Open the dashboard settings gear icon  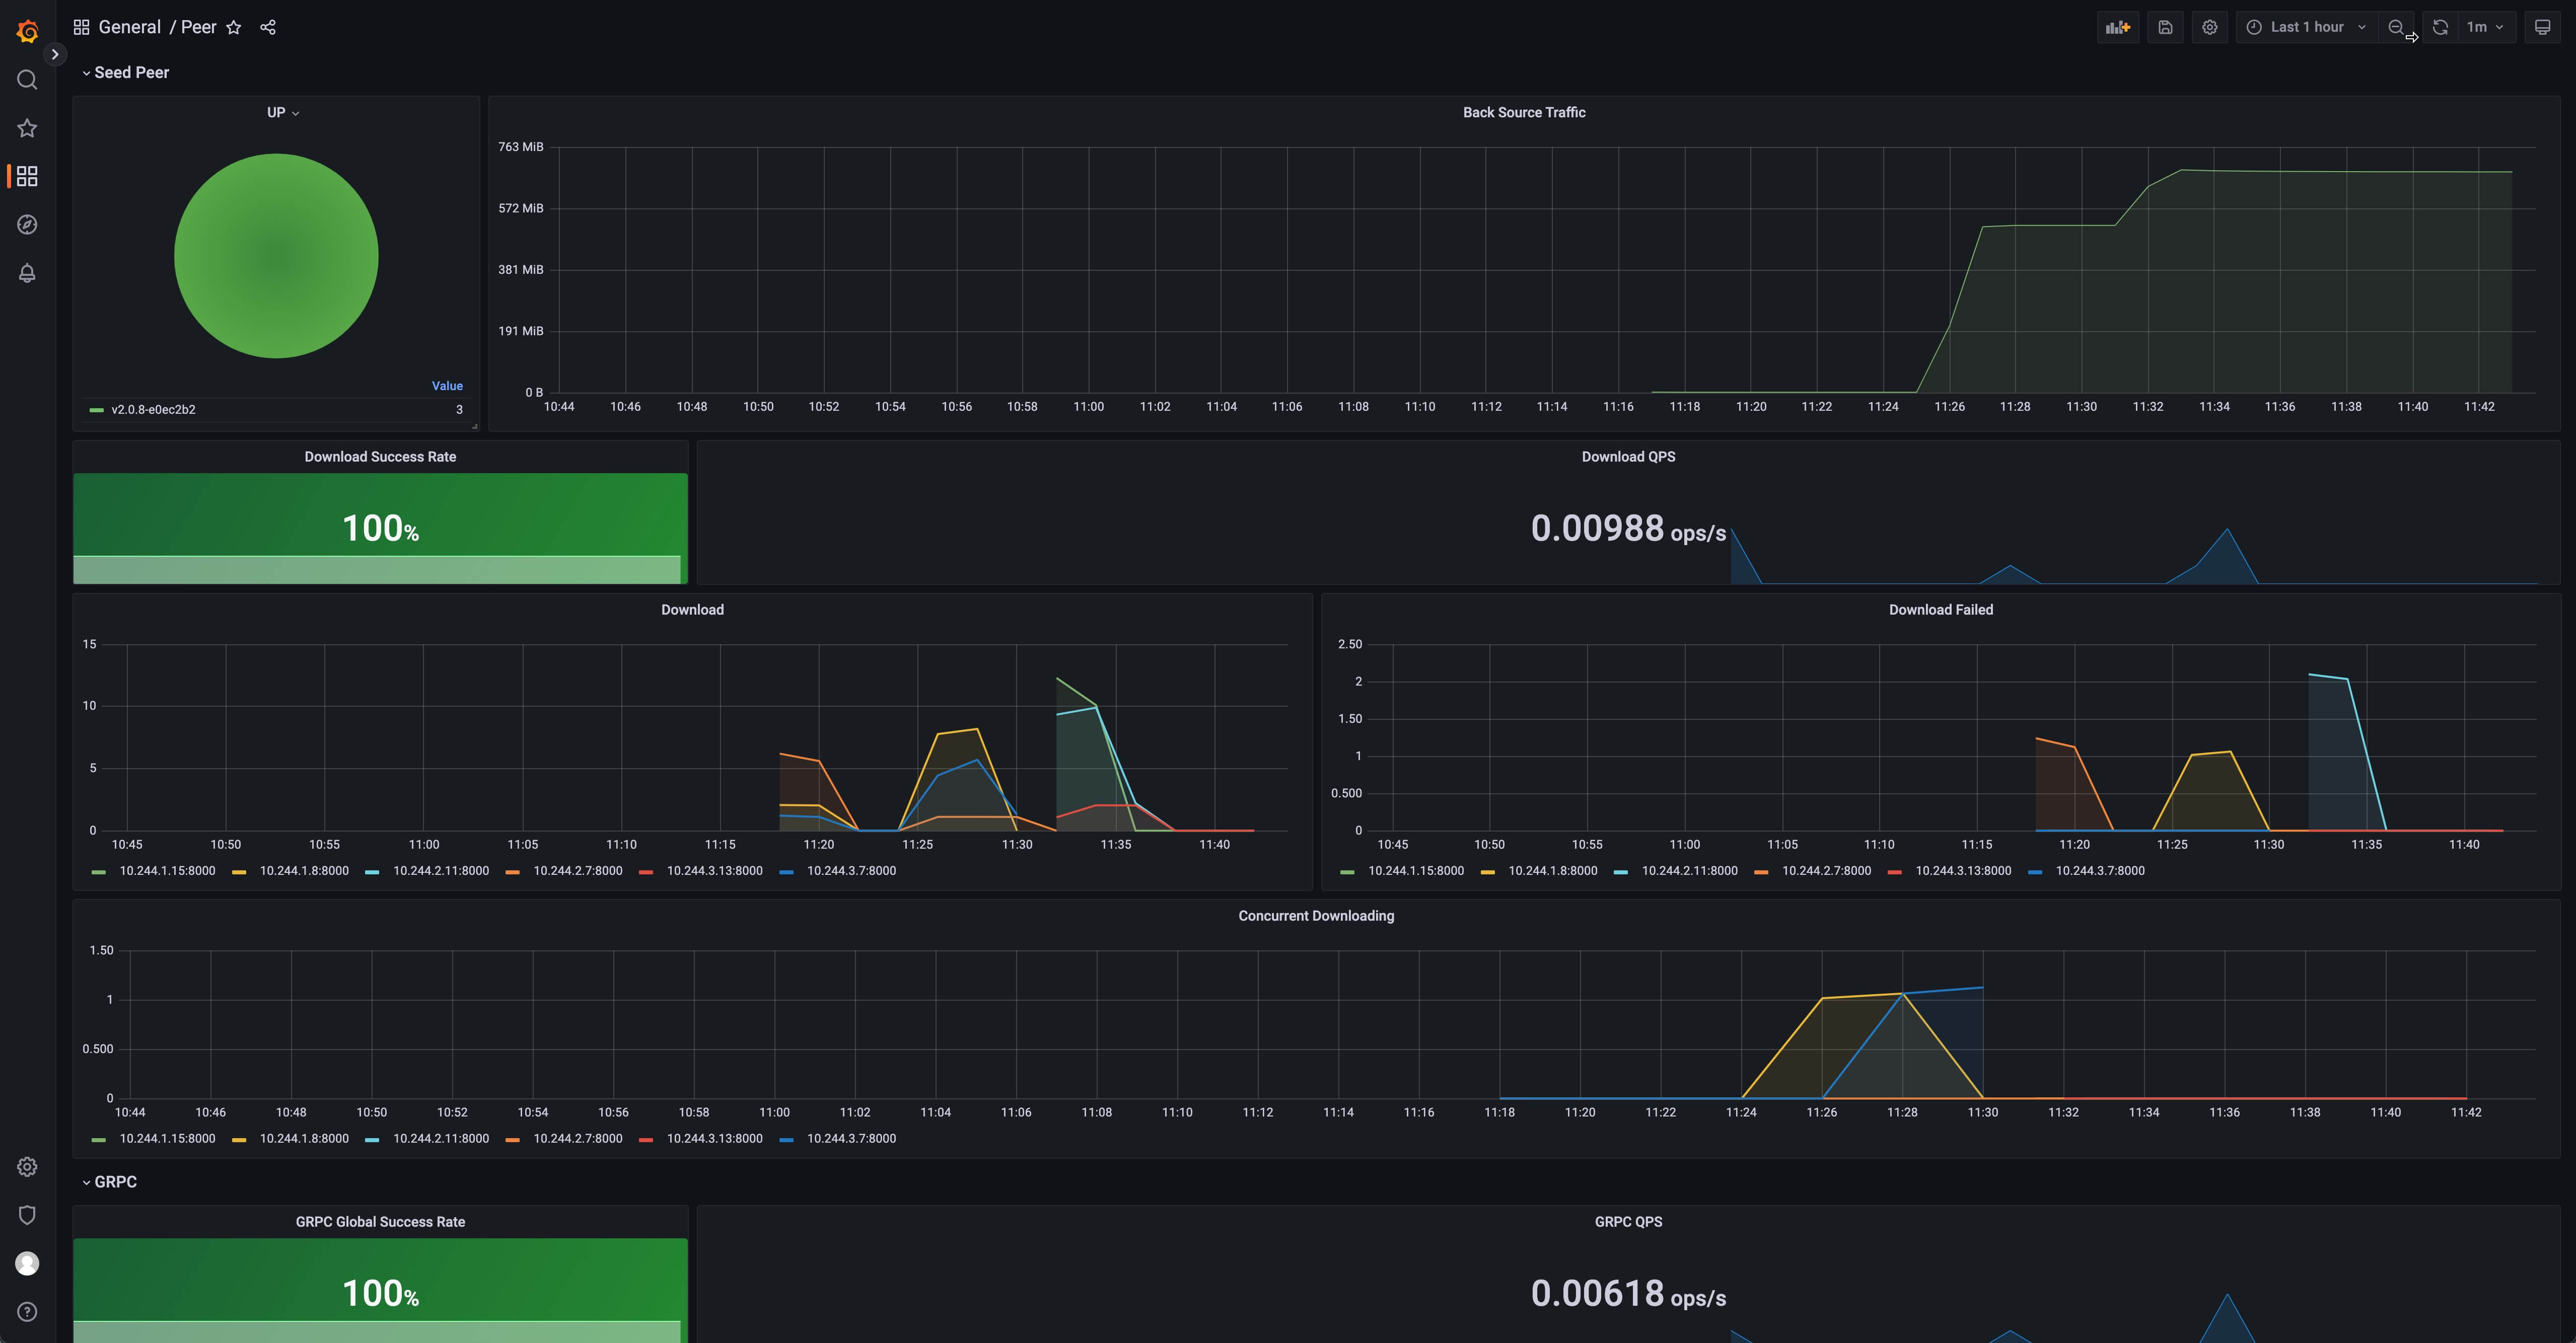point(2210,27)
